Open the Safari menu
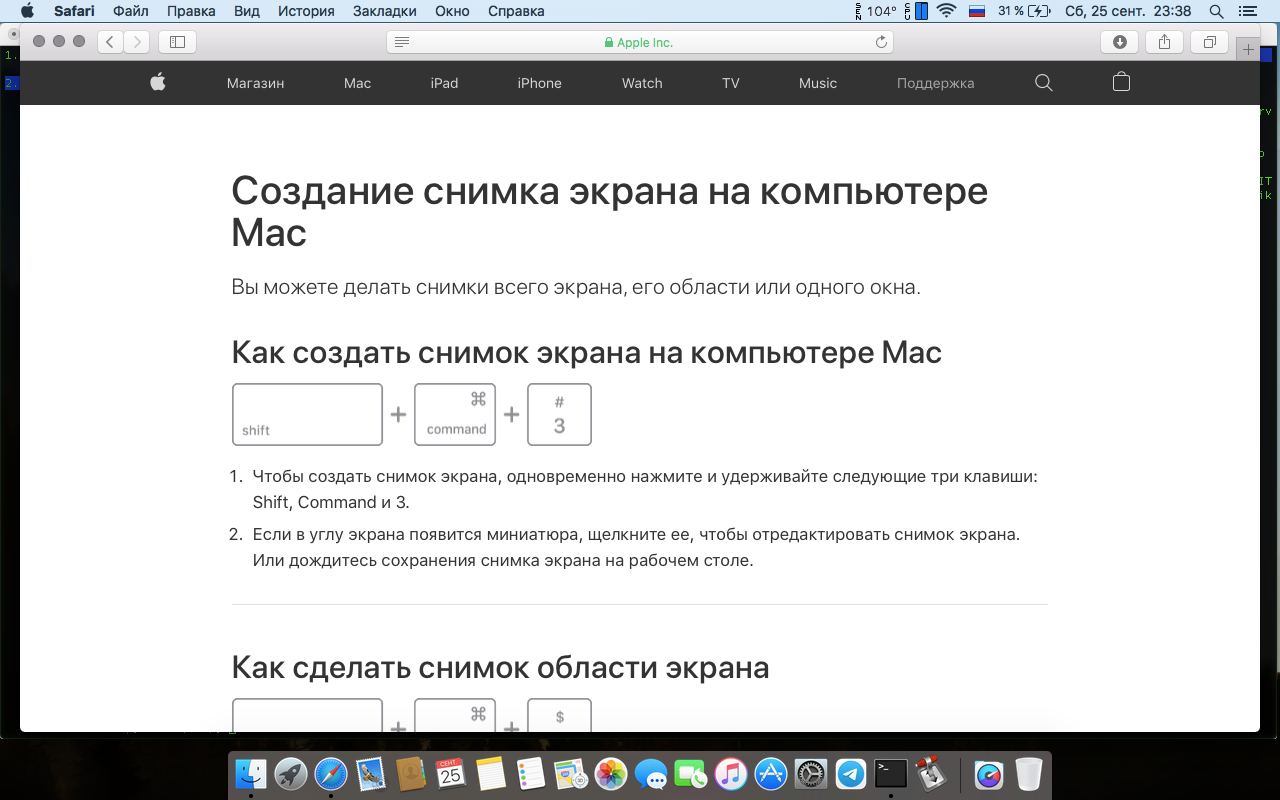 coord(74,11)
